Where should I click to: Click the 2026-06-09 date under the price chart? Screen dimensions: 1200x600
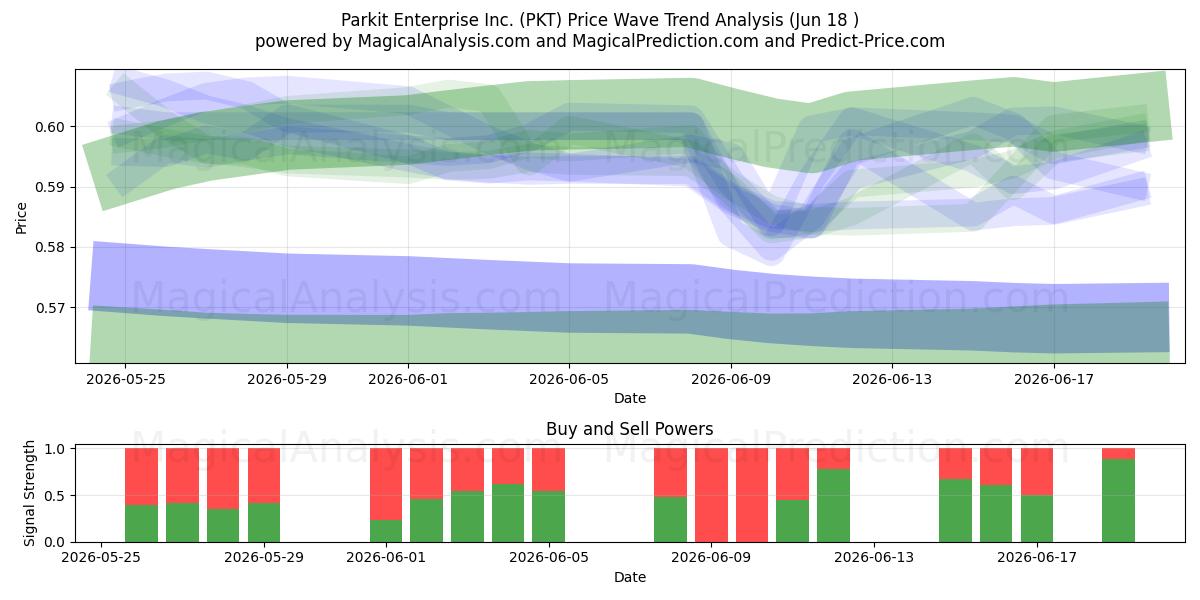(731, 379)
